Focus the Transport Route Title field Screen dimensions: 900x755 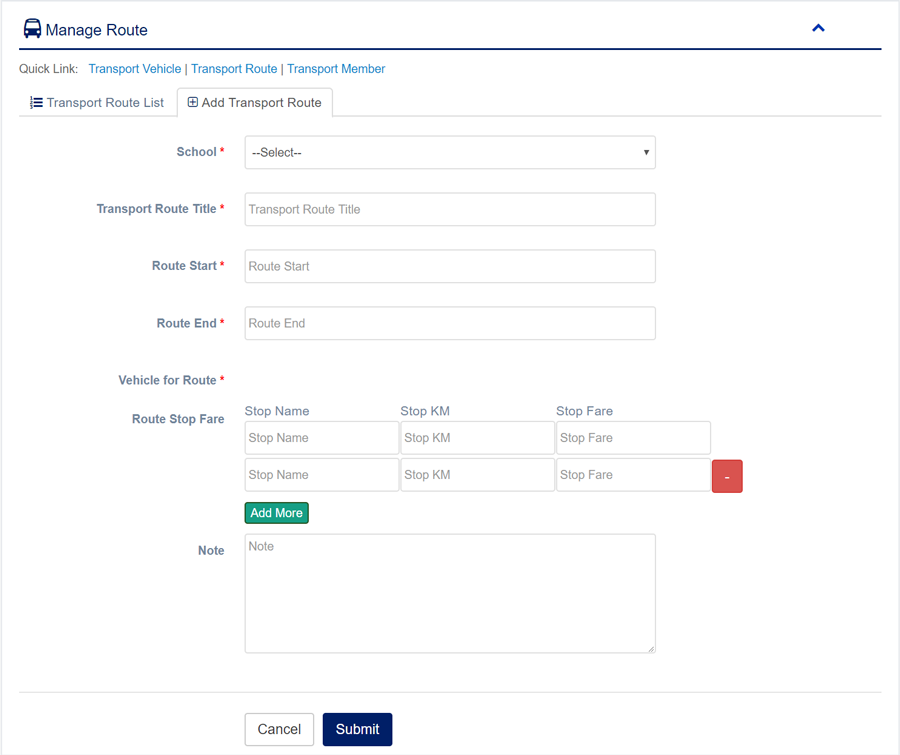pos(450,210)
